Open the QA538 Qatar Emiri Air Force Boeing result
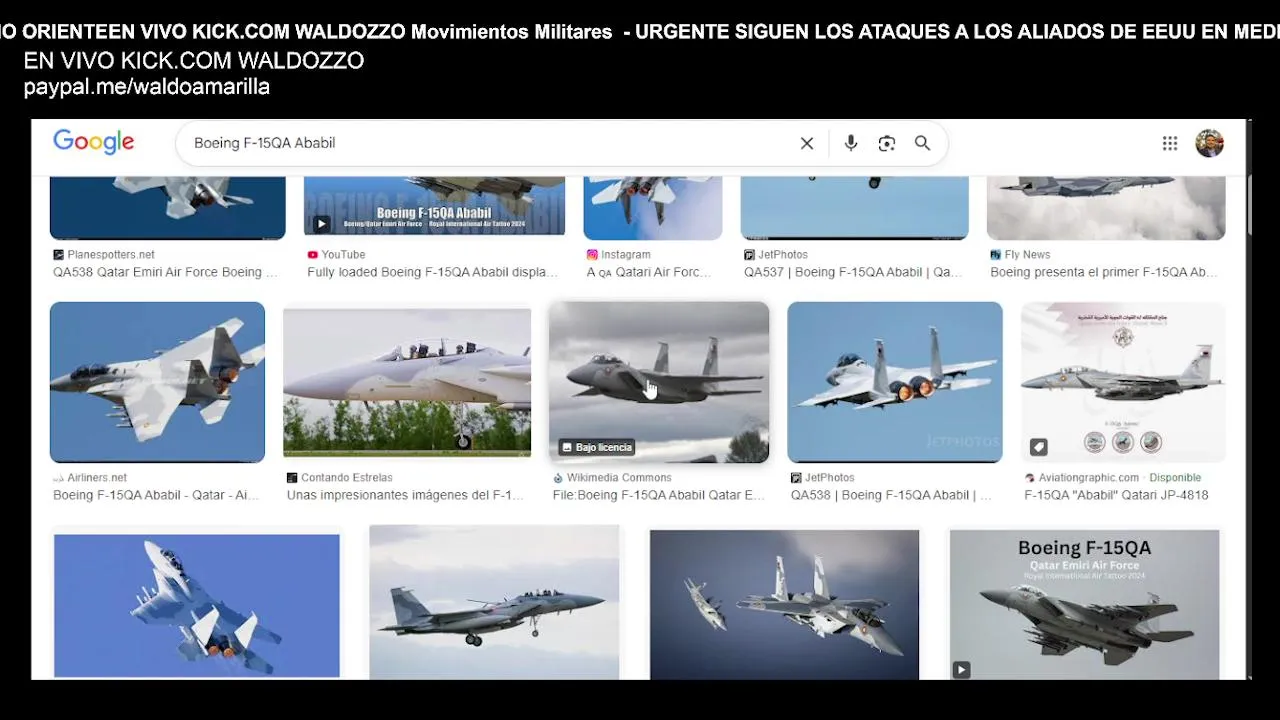This screenshot has height=720, width=1280. pos(165,272)
